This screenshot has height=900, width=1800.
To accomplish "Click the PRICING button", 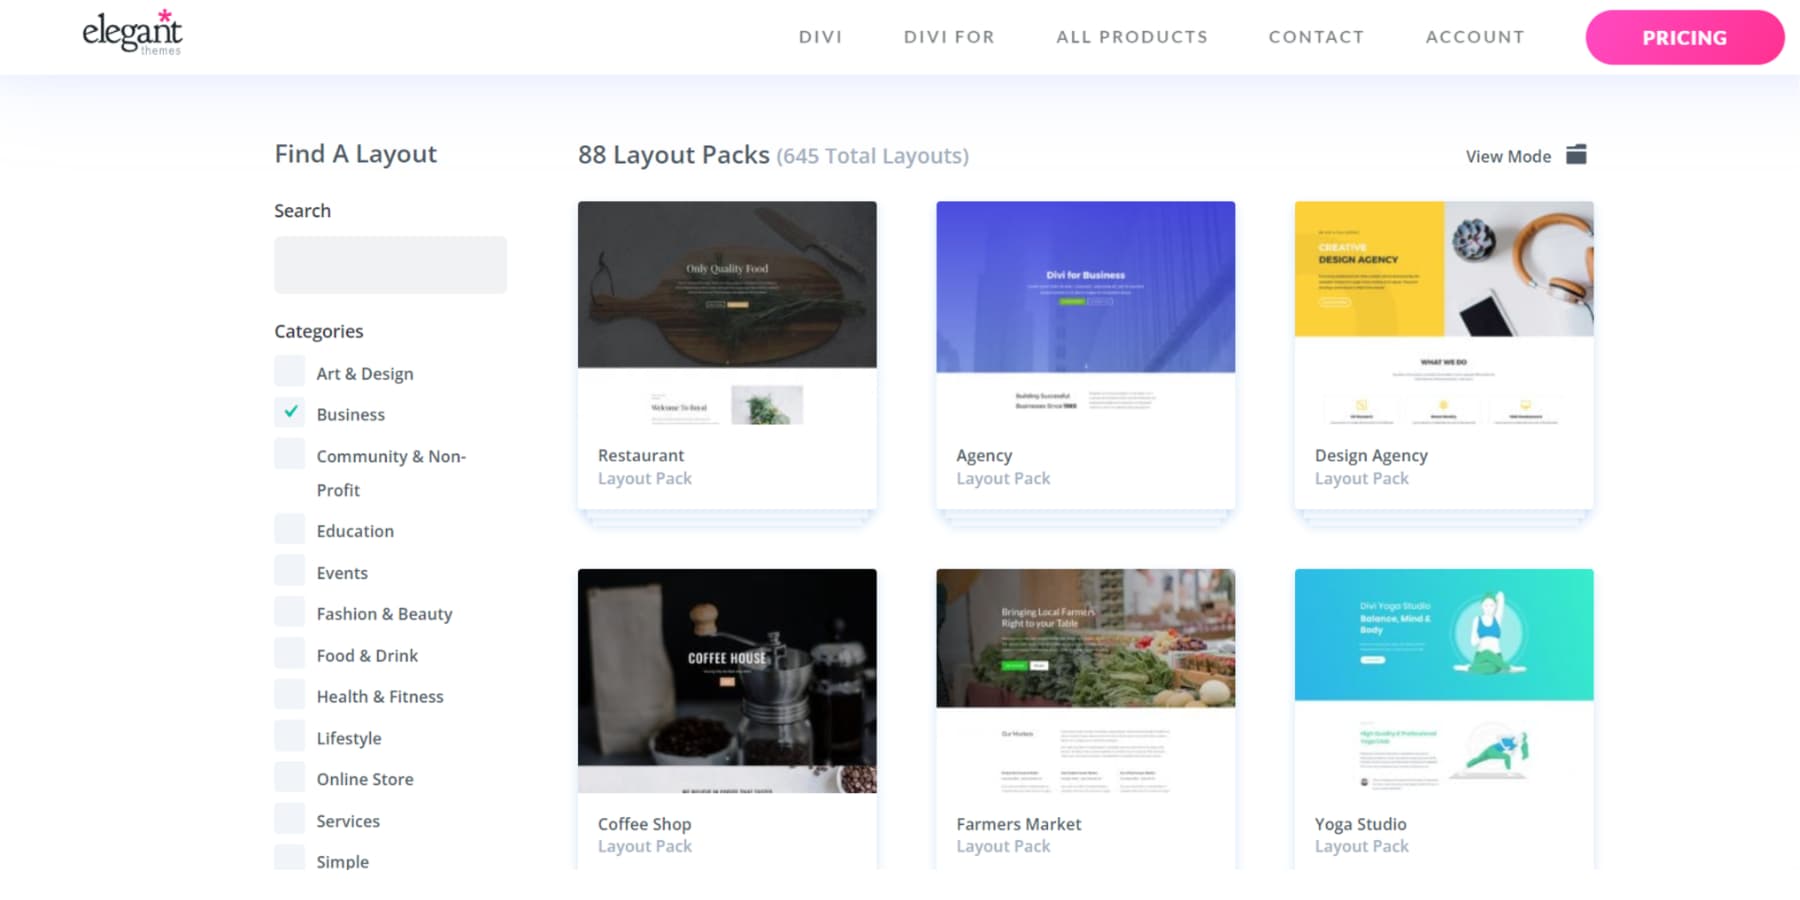I will tap(1684, 37).
